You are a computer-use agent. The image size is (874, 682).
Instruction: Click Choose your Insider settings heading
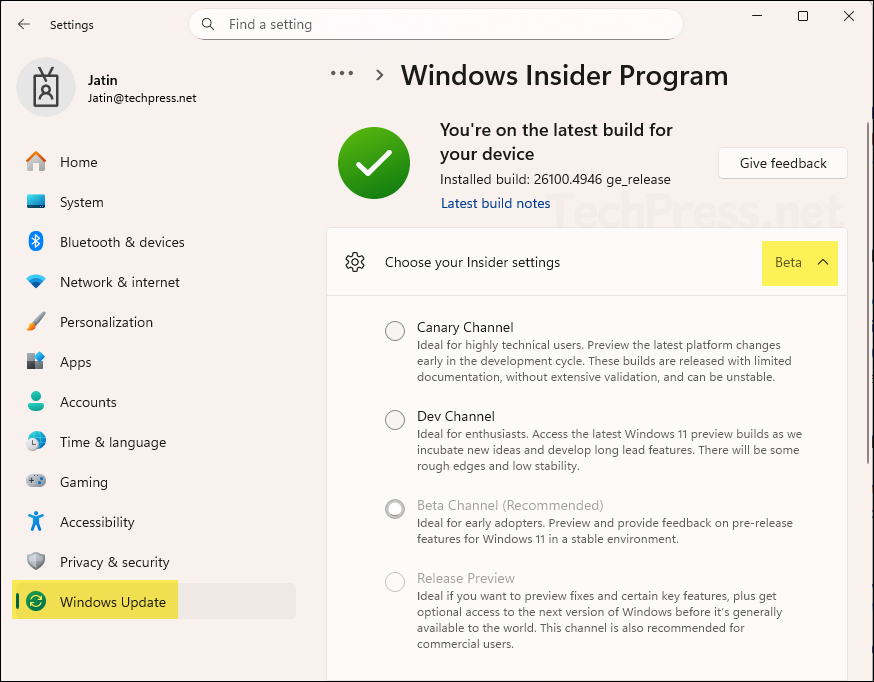[472, 262]
